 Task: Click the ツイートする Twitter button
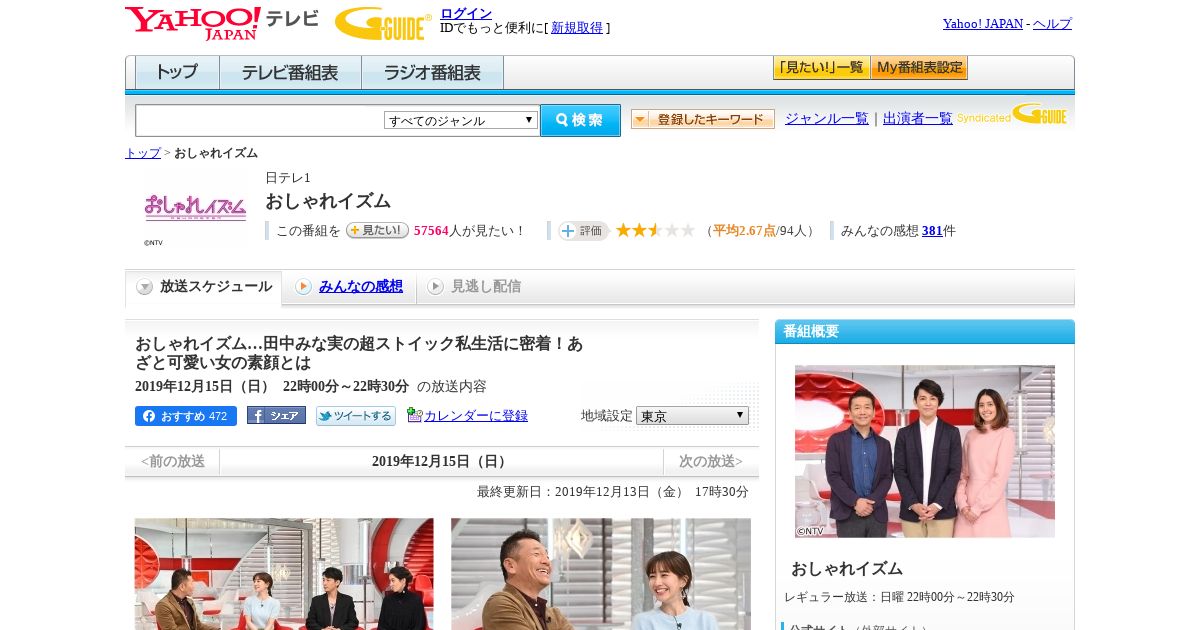pos(356,416)
